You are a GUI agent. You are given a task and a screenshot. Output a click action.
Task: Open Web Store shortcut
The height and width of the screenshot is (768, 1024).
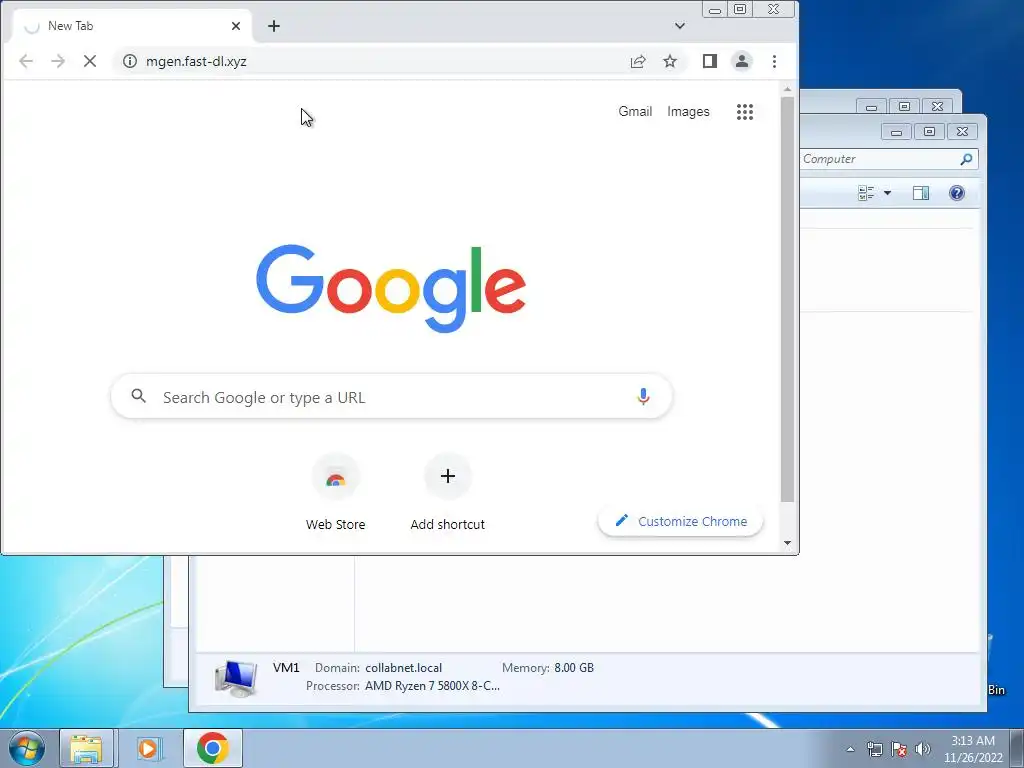336,491
